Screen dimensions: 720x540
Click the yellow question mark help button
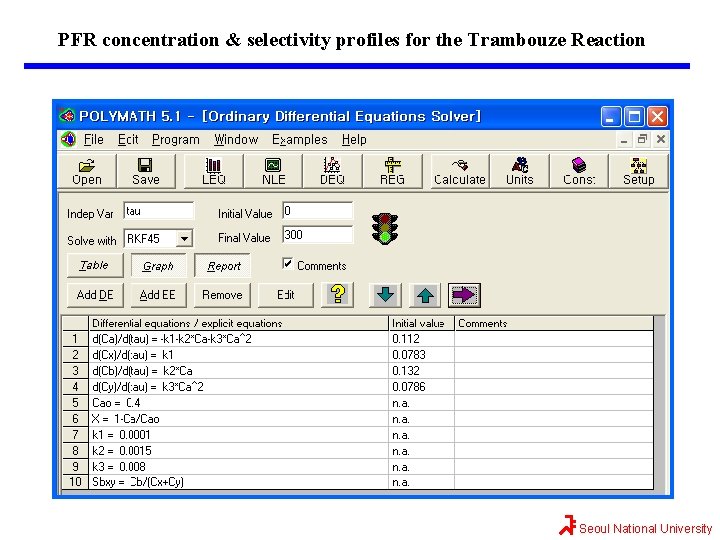coord(338,294)
